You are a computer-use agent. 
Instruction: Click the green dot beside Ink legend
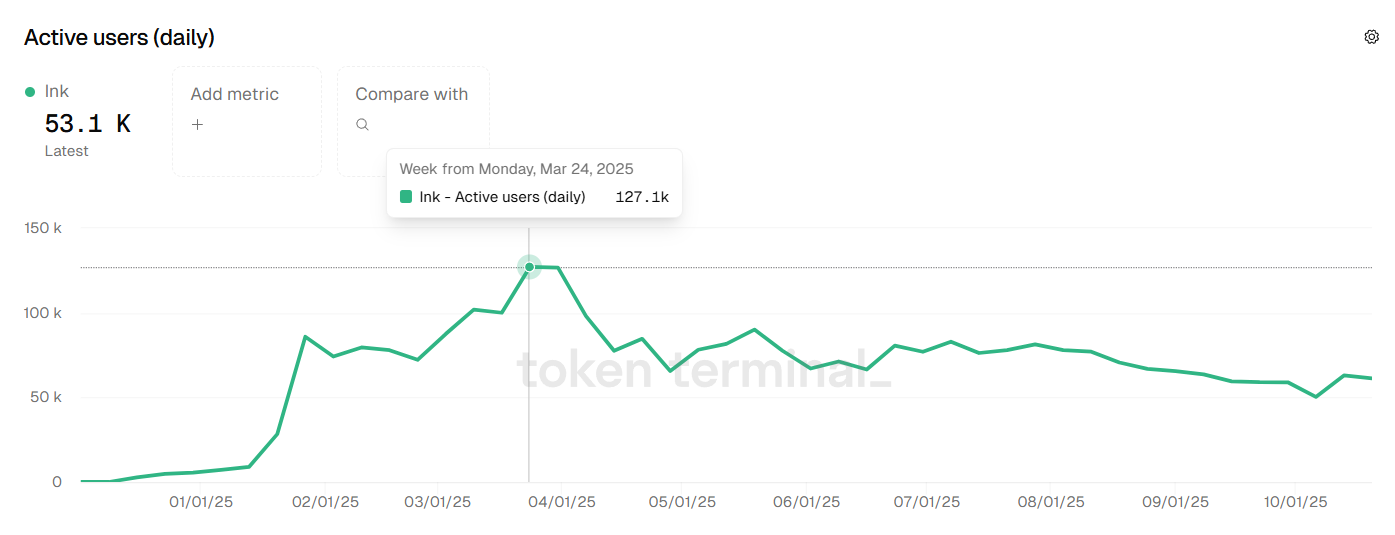[30, 92]
